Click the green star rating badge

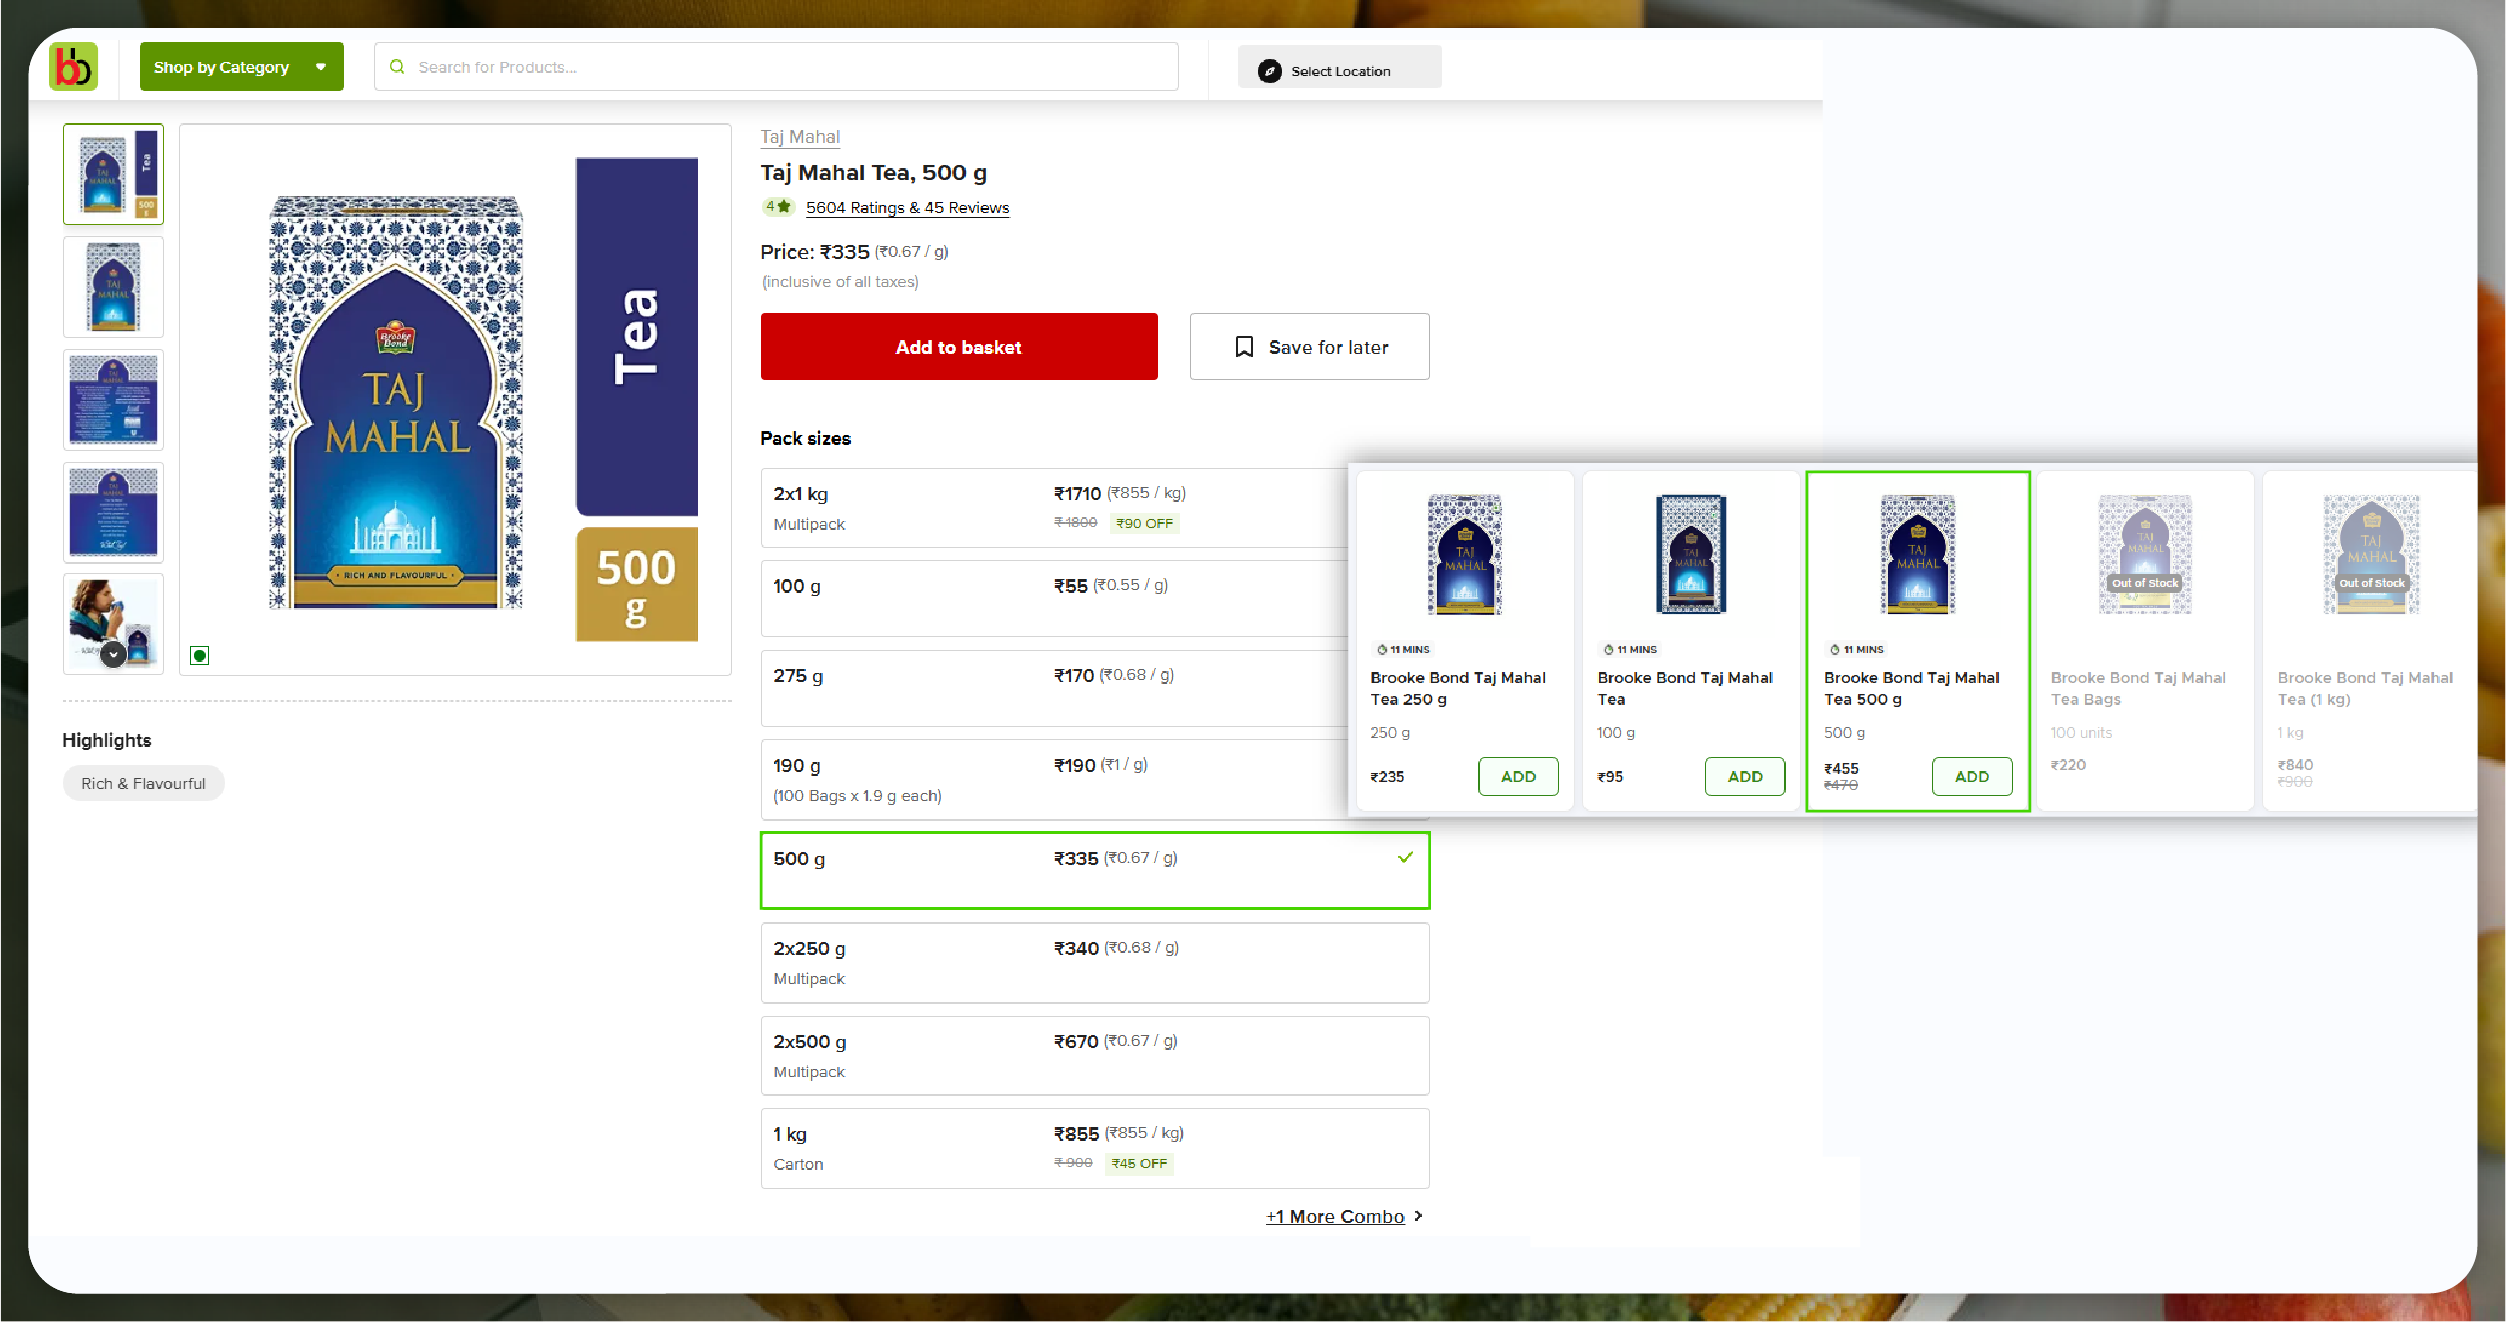click(777, 207)
